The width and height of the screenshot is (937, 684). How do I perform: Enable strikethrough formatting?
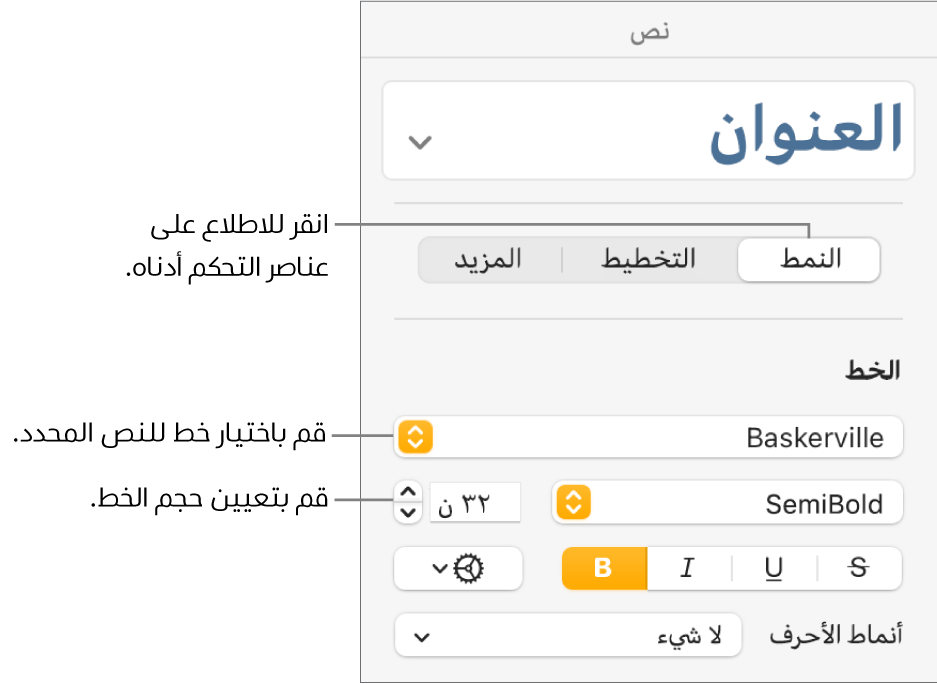point(858,569)
